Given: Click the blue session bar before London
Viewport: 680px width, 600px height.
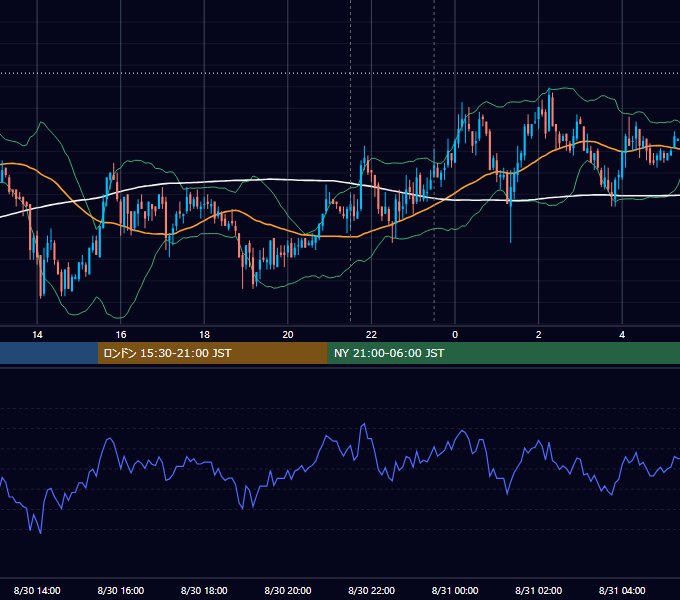Looking at the screenshot, I should (x=49, y=353).
